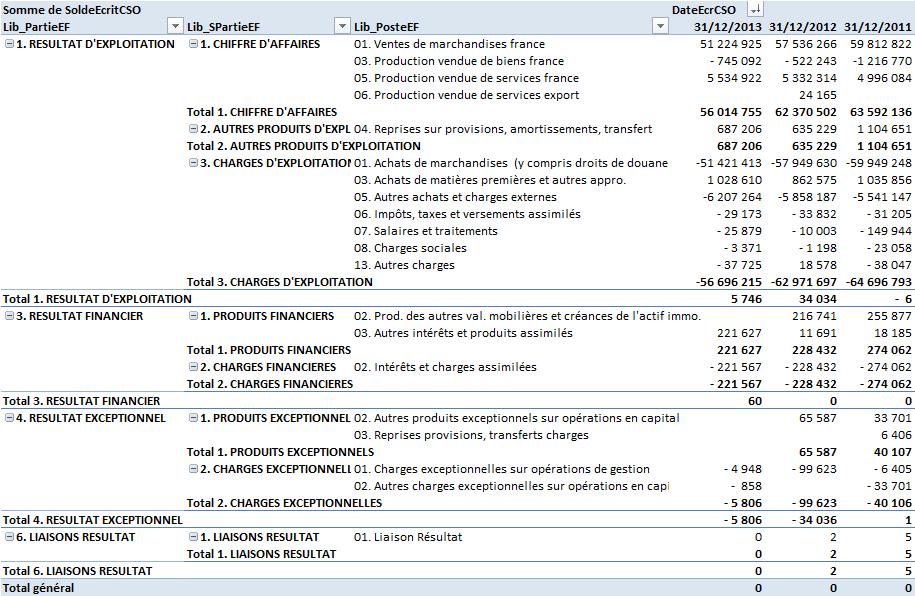
Task: Collapse the 1. RESULTAT D'EXPLOITATION group
Action: click(9, 44)
